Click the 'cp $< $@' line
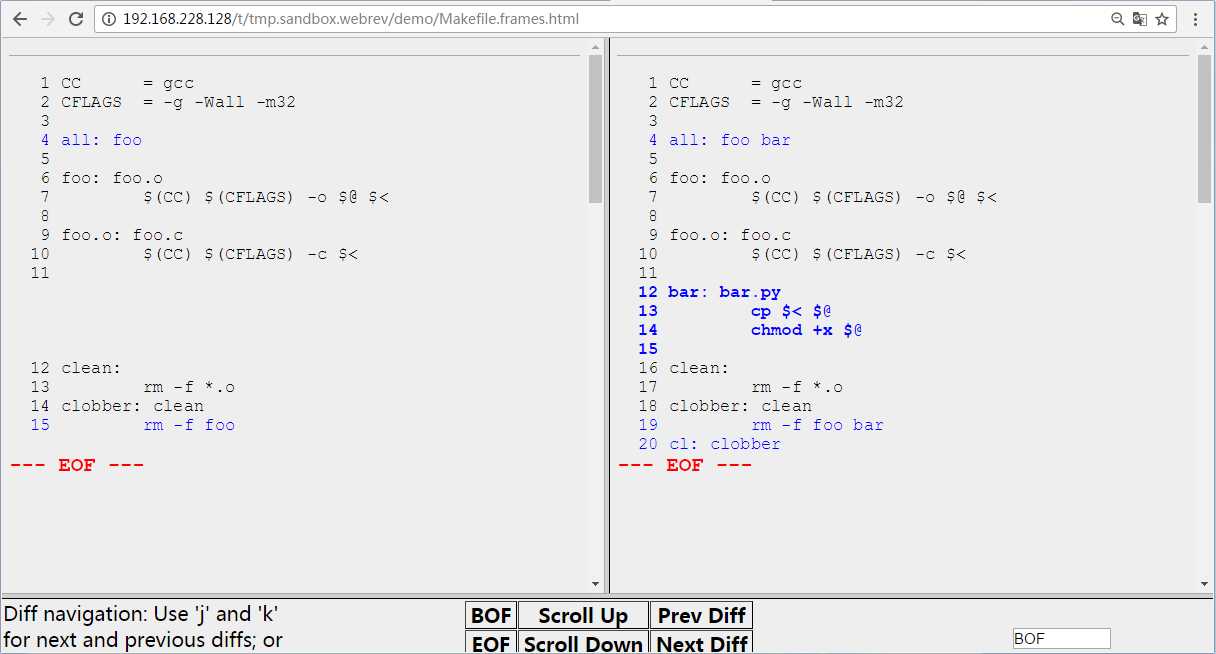 [x=791, y=311]
